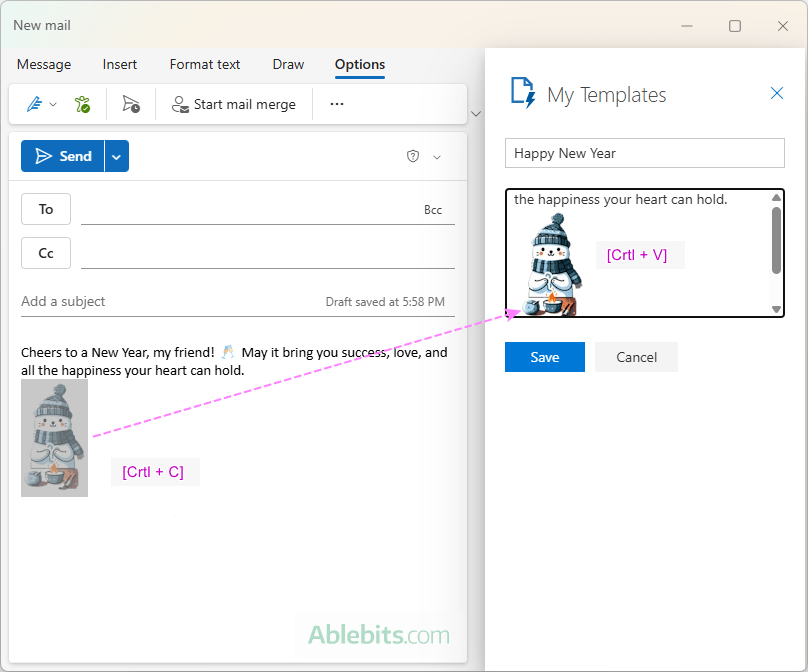
Task: Open the Cc recipients picker
Action: coord(46,253)
